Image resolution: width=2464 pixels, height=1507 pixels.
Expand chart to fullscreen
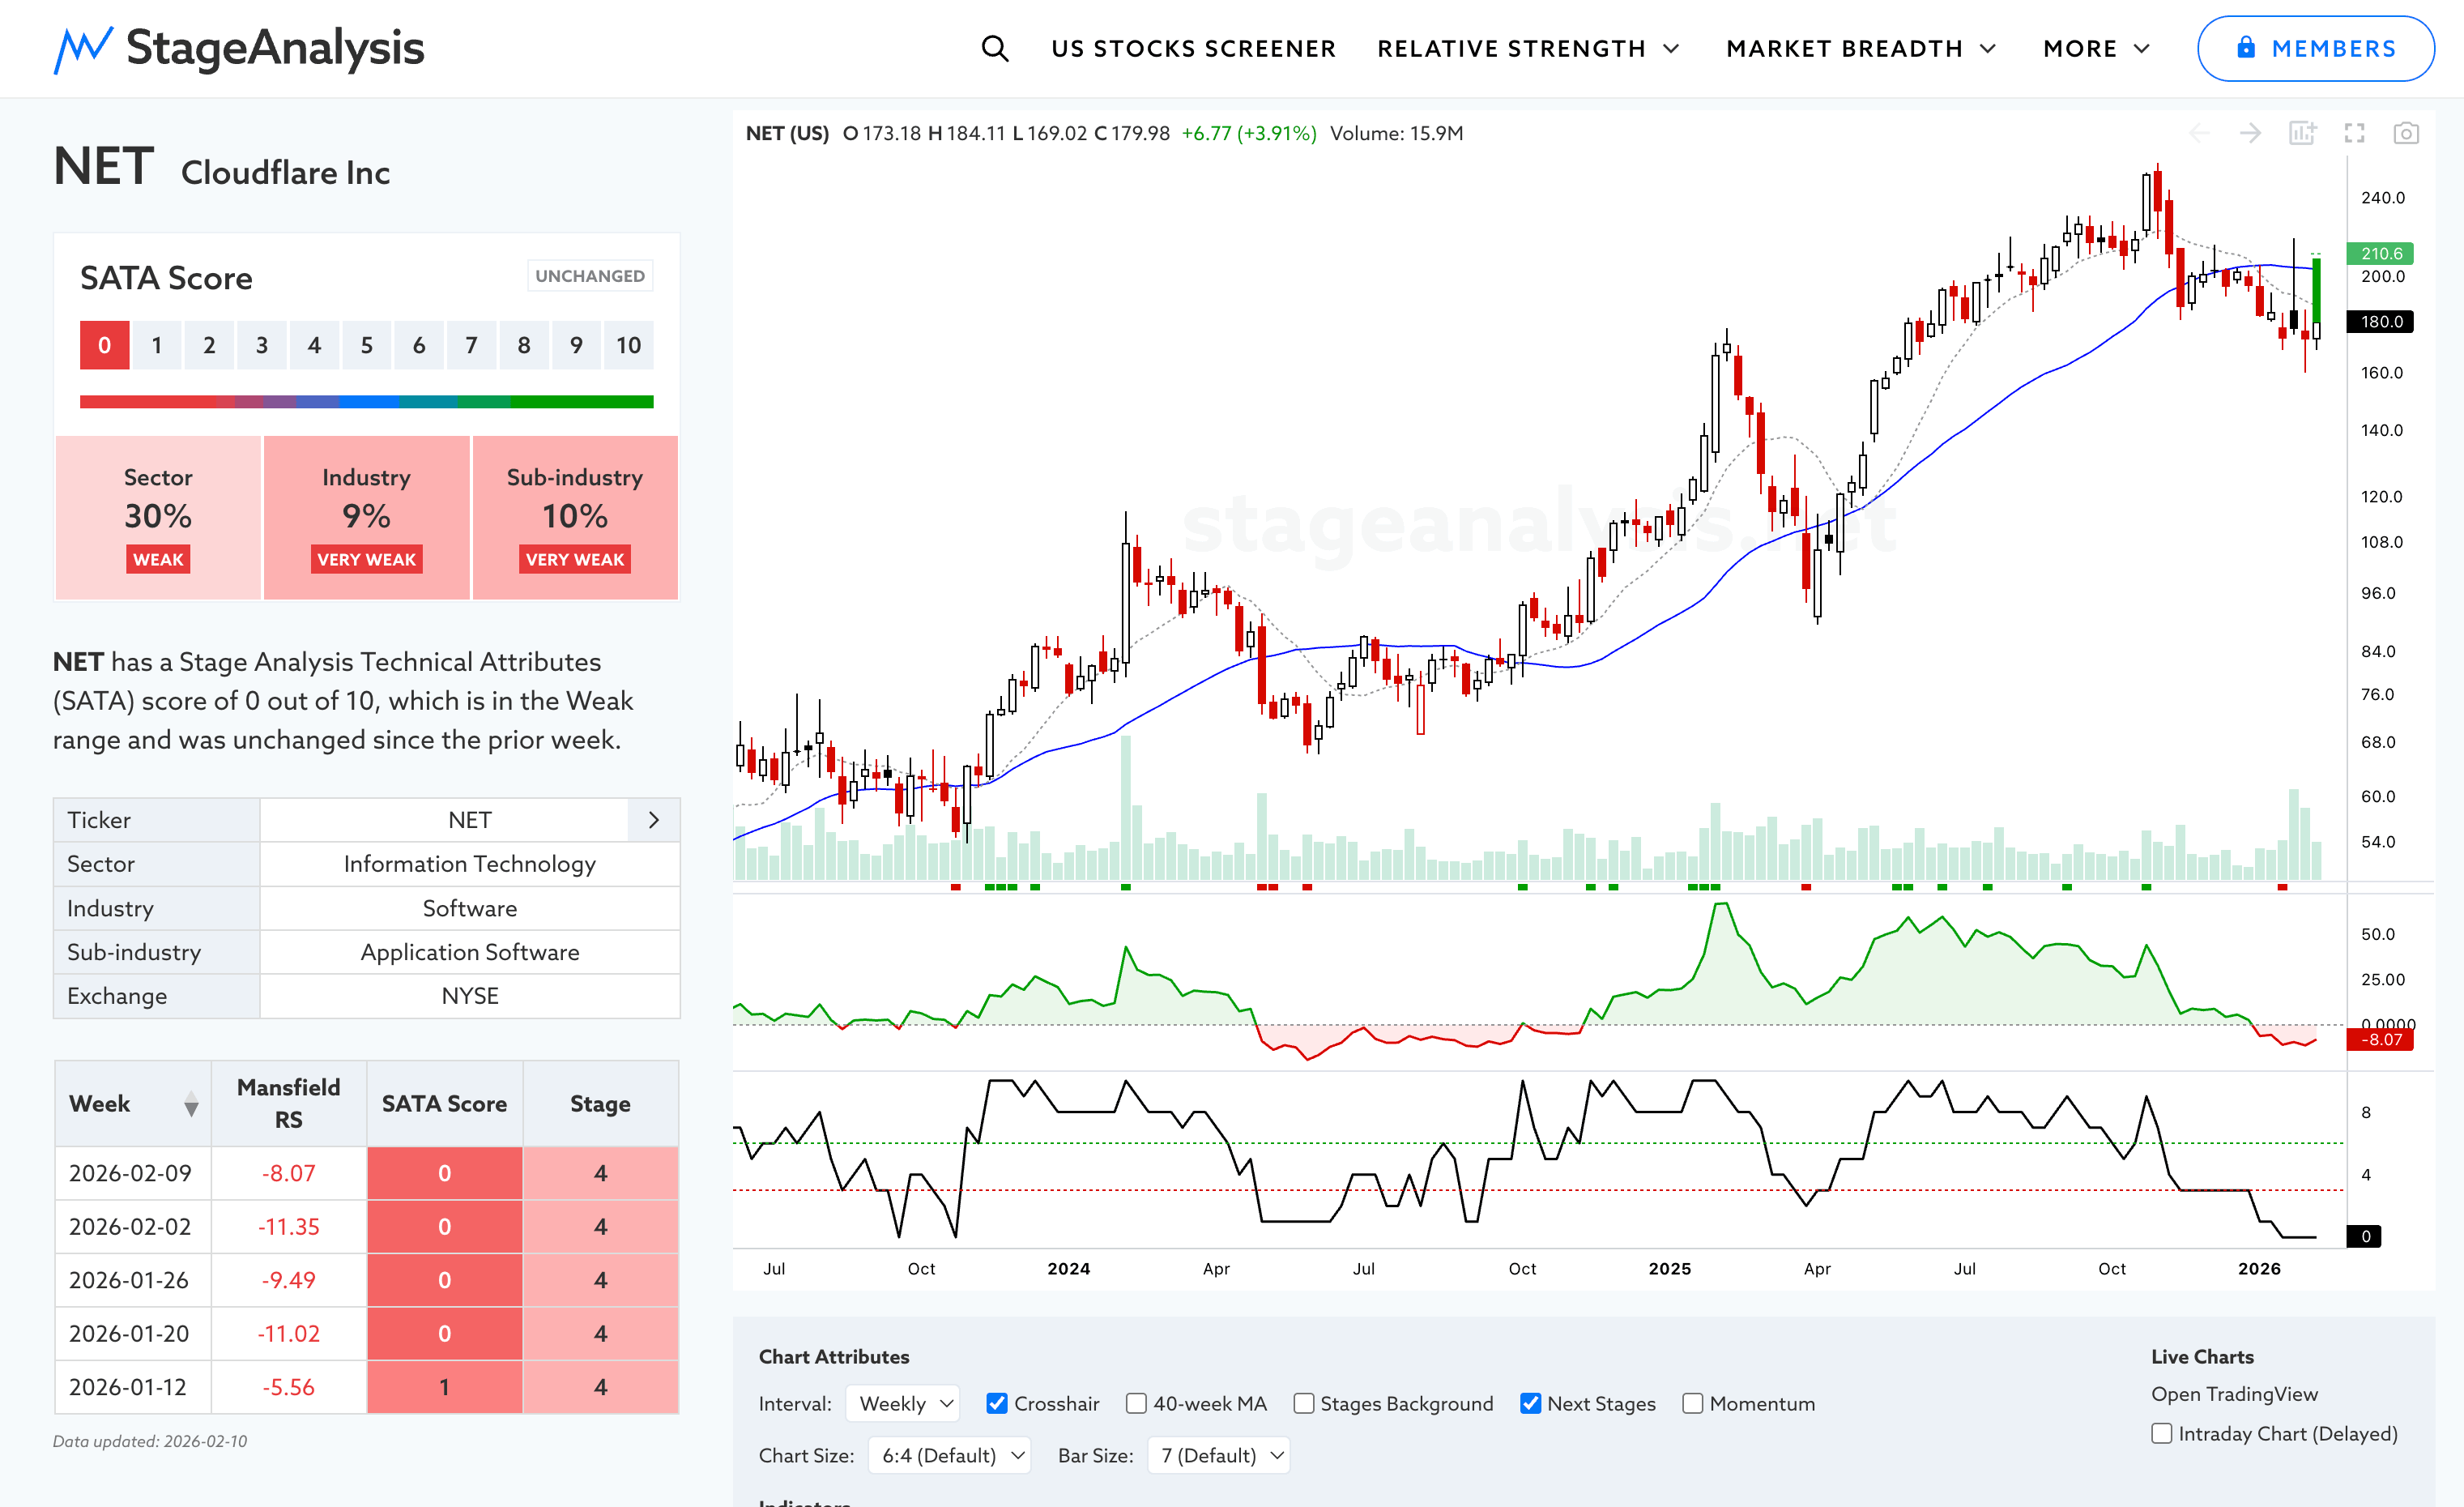[2354, 133]
